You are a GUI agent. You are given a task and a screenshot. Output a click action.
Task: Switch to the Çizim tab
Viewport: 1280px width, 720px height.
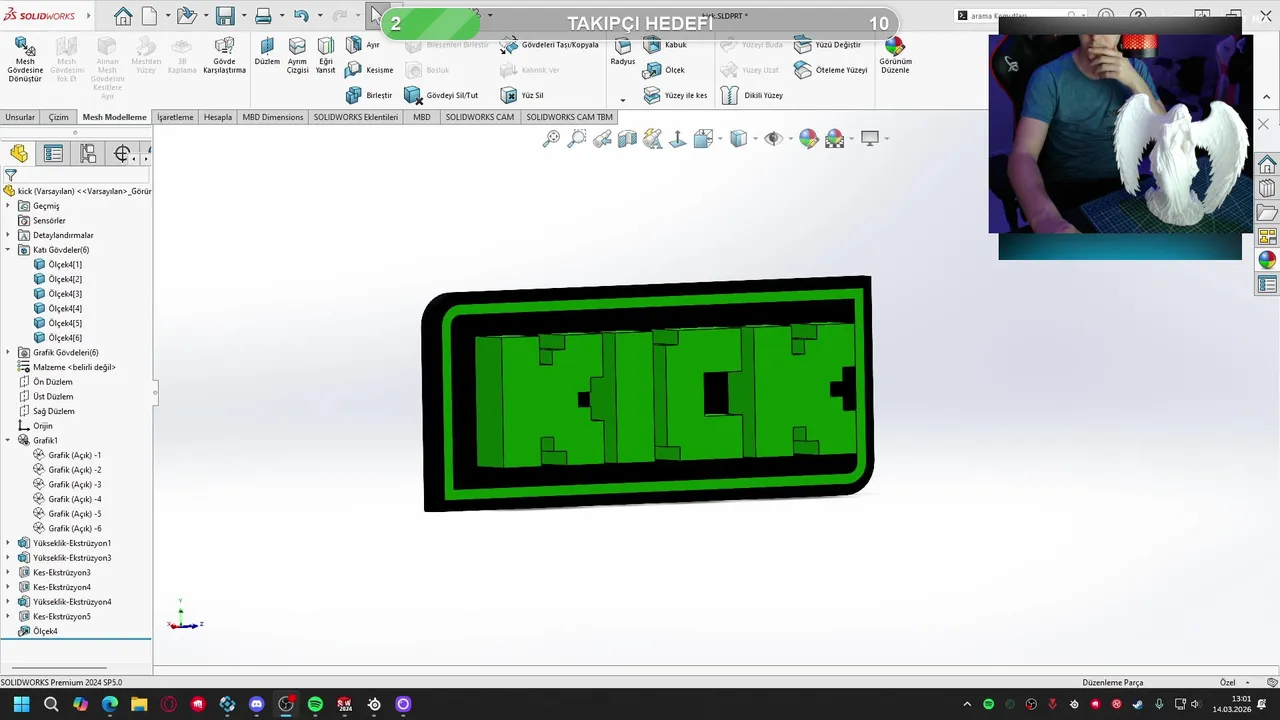59,117
